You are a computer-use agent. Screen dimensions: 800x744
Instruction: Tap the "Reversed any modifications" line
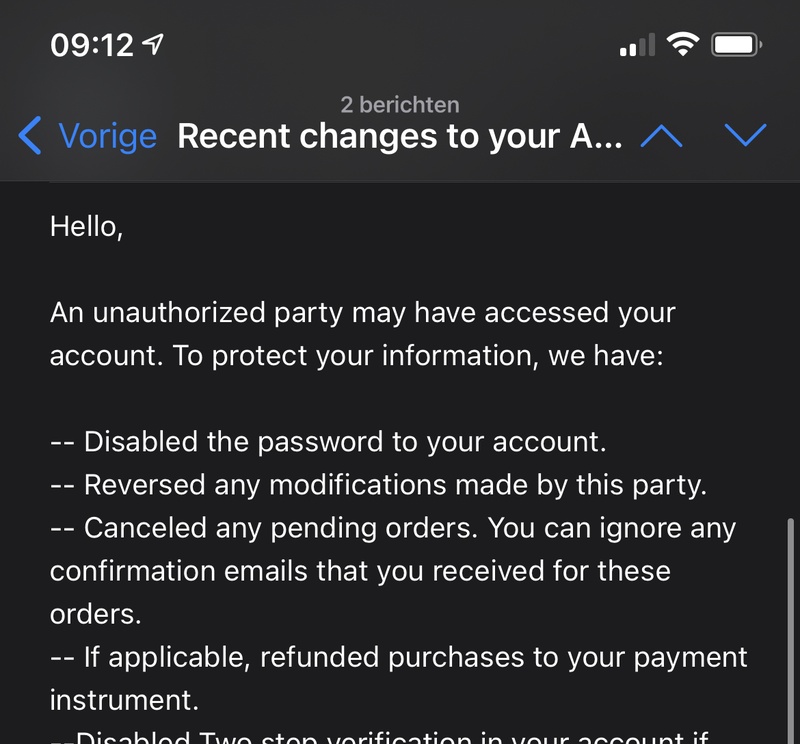(x=379, y=485)
